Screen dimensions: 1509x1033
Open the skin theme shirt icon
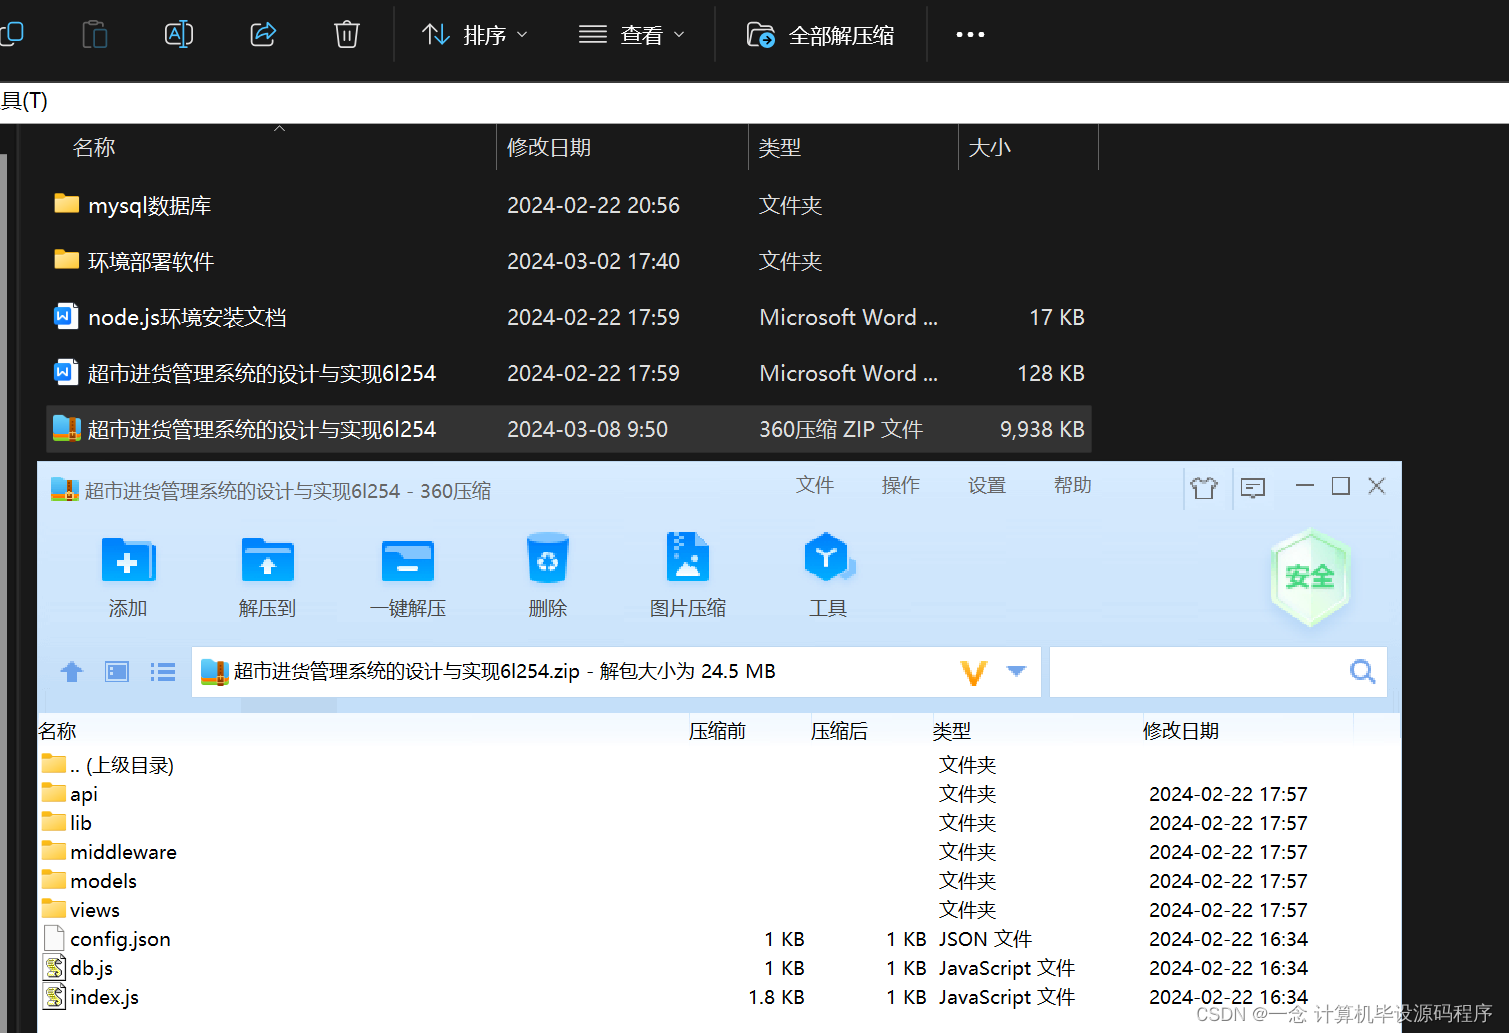1203,488
